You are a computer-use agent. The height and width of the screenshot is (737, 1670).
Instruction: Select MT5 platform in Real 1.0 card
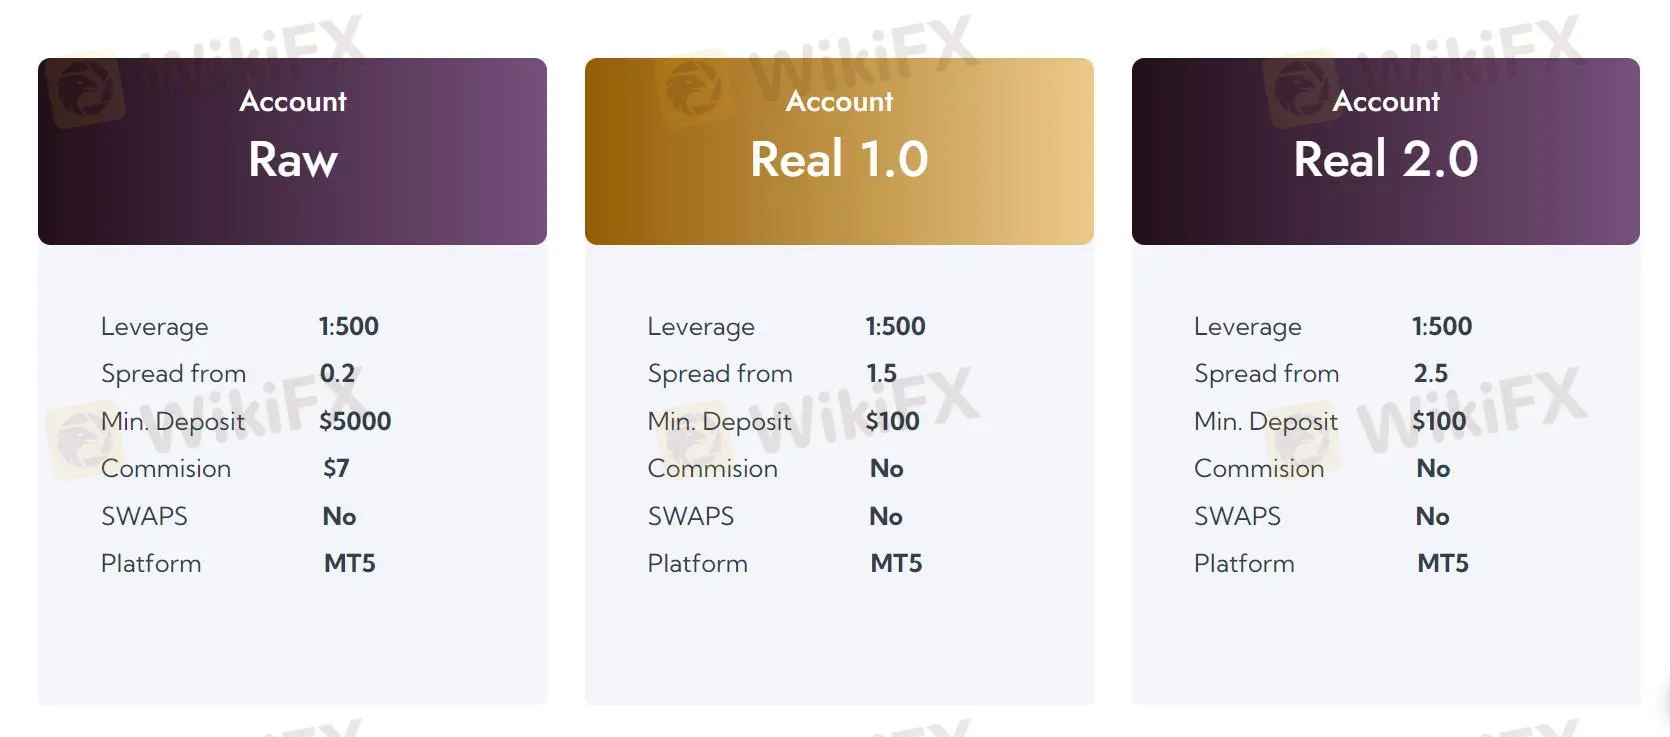tap(896, 563)
